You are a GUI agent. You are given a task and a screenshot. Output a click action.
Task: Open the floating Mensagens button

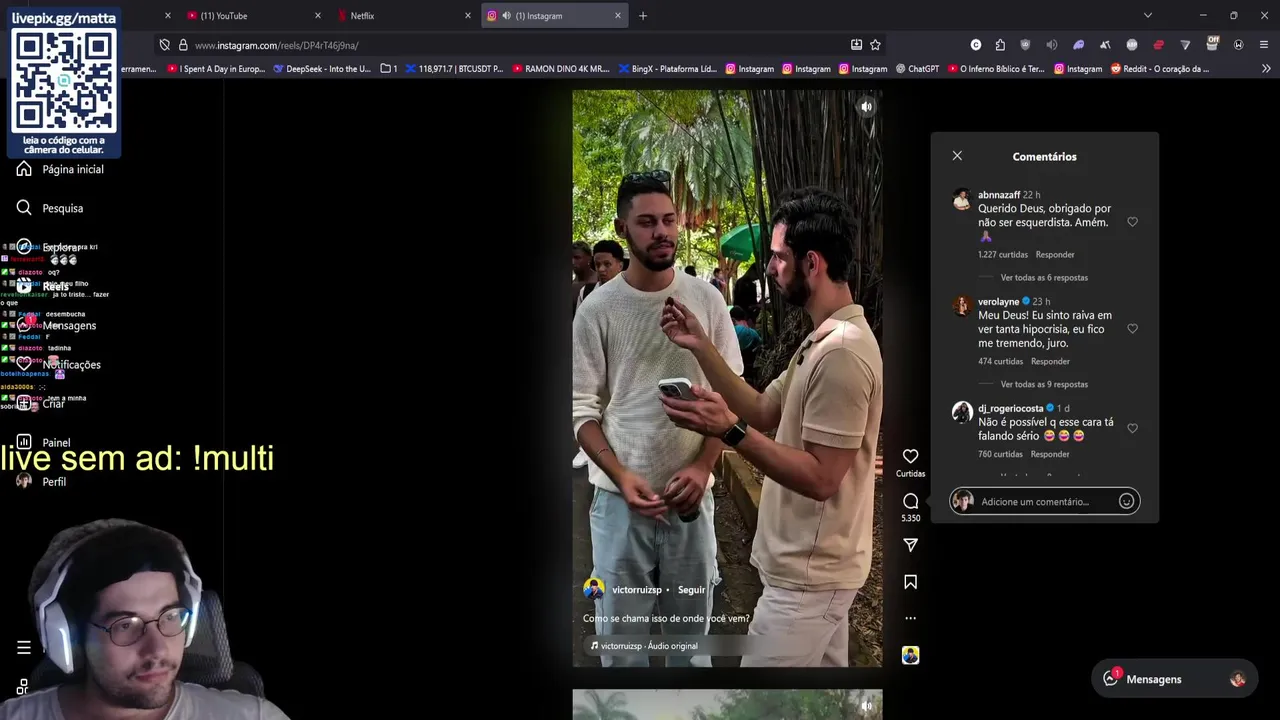1173,679
